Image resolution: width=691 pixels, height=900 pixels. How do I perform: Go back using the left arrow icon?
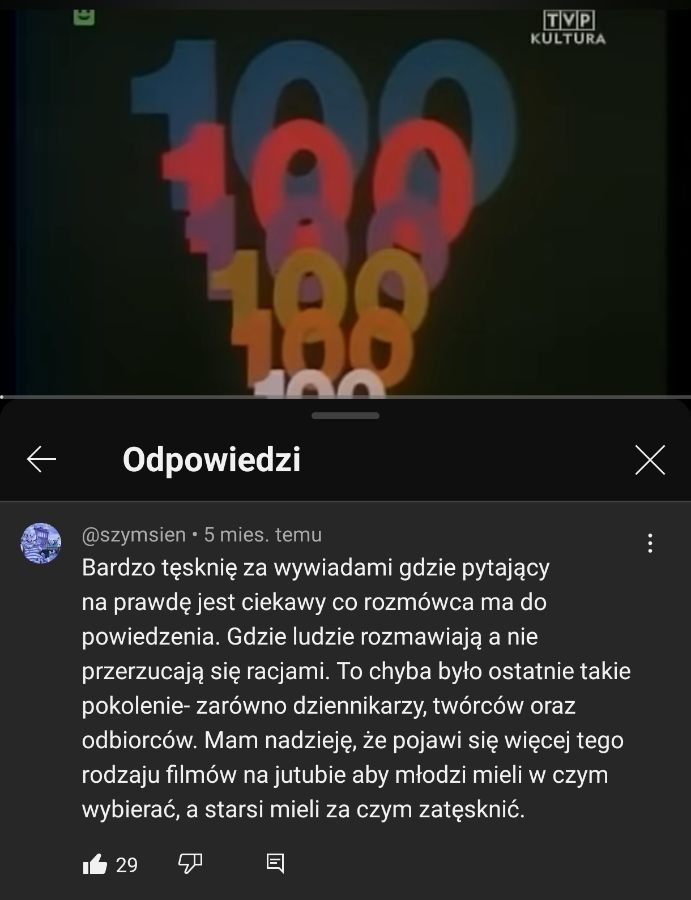[x=41, y=460]
